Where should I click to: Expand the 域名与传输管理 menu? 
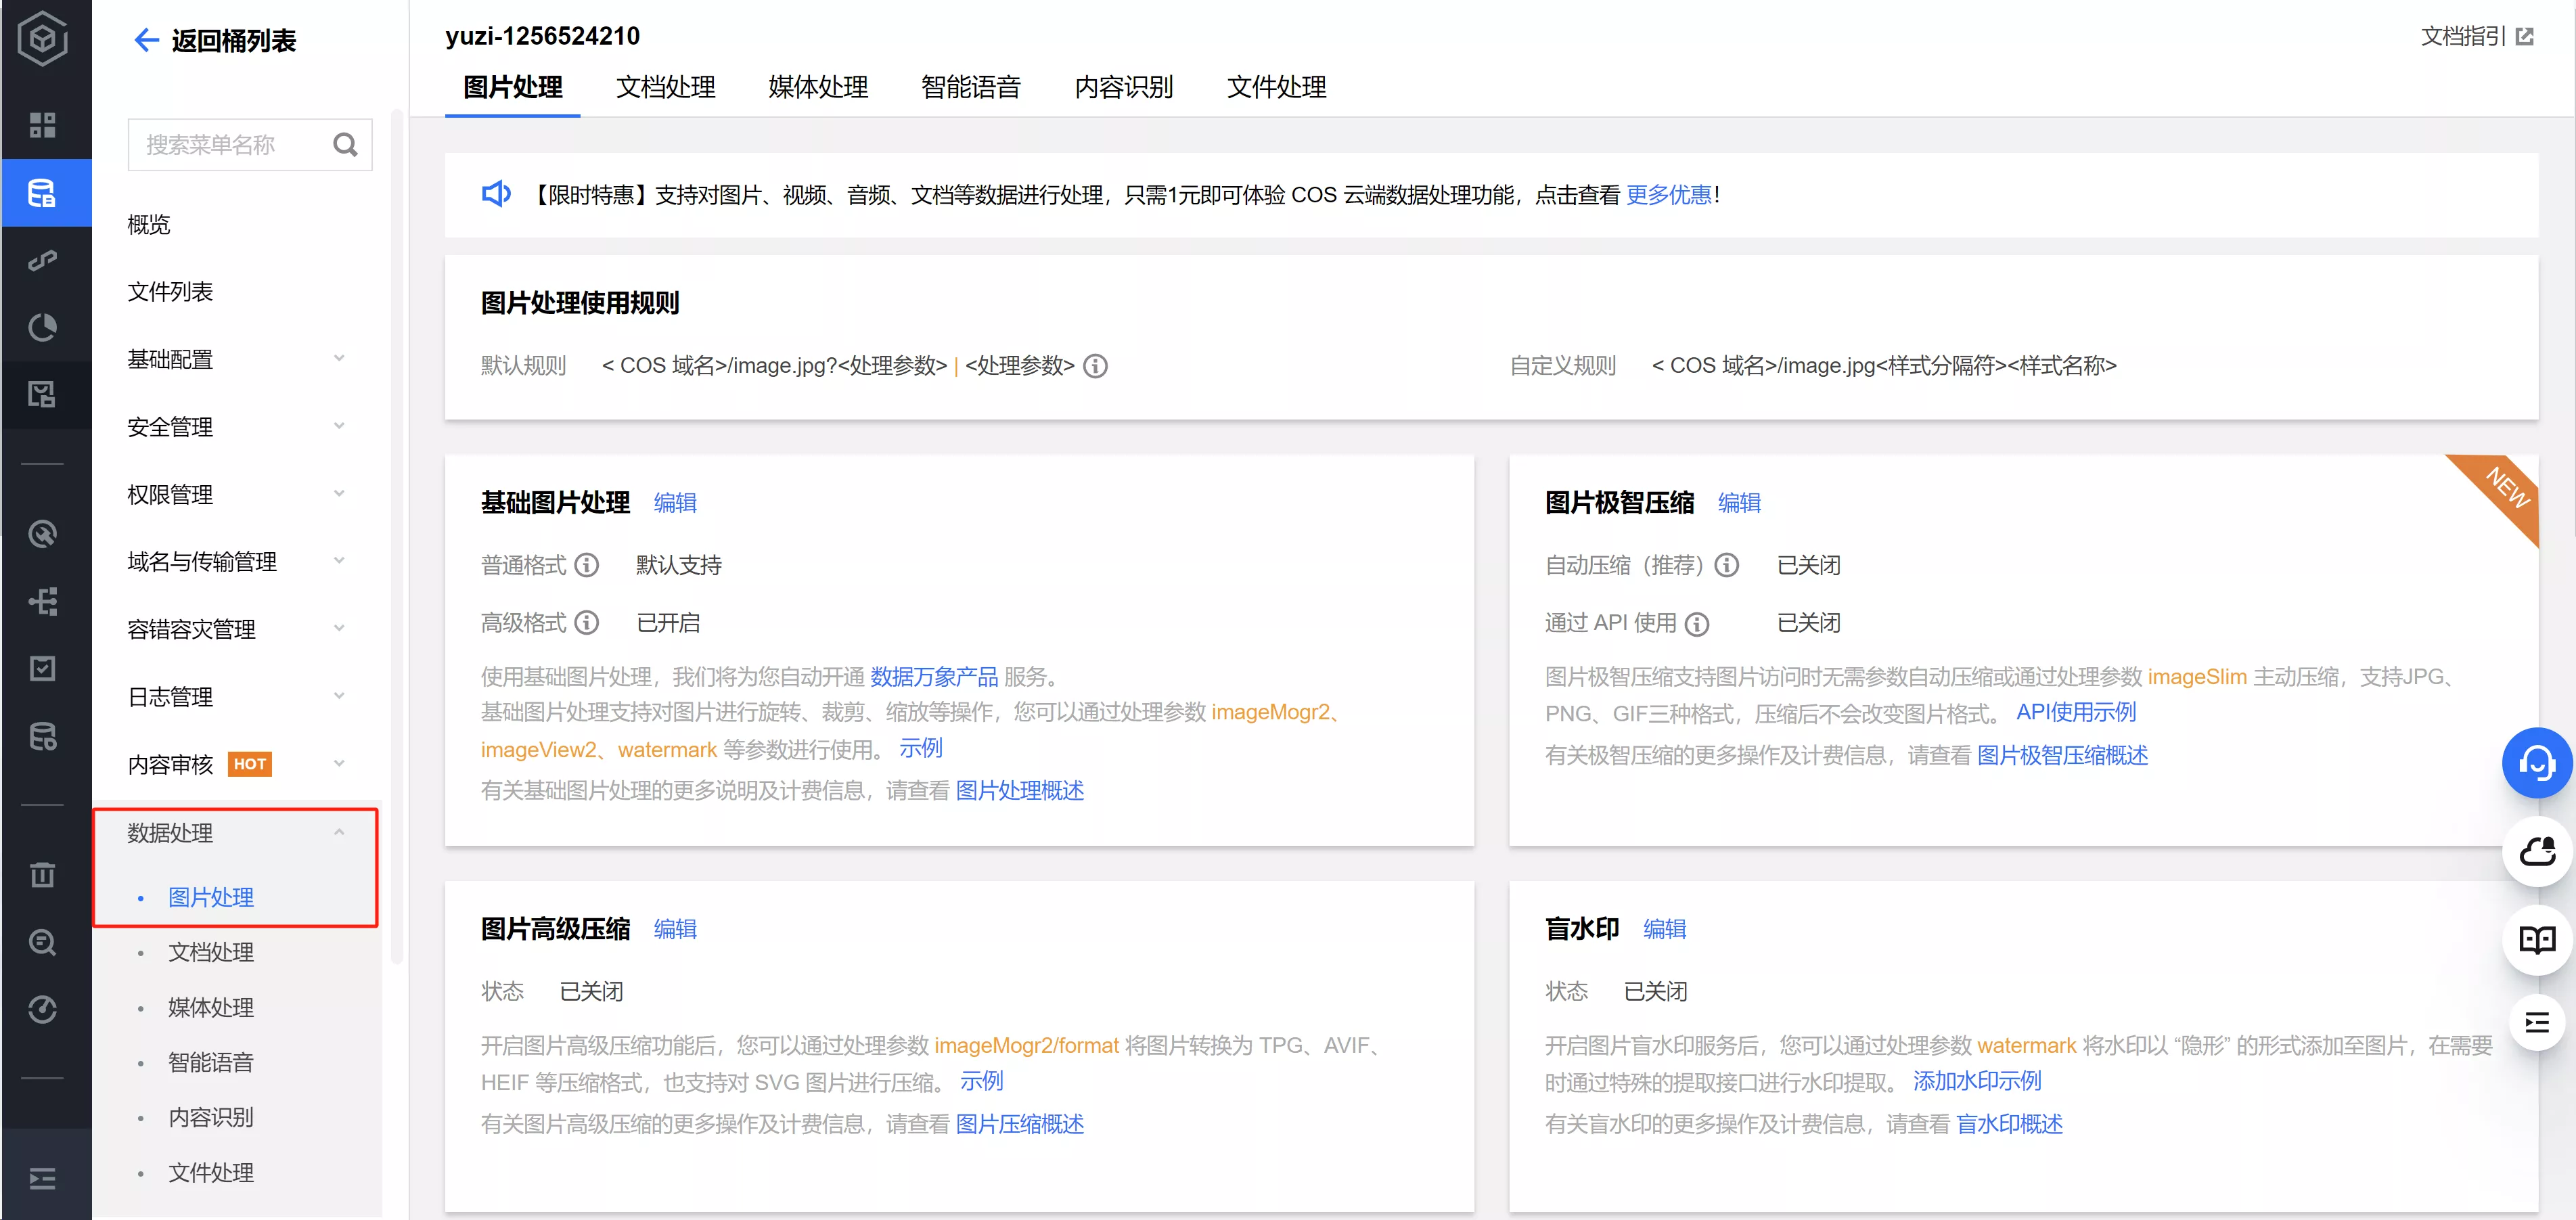pos(236,561)
